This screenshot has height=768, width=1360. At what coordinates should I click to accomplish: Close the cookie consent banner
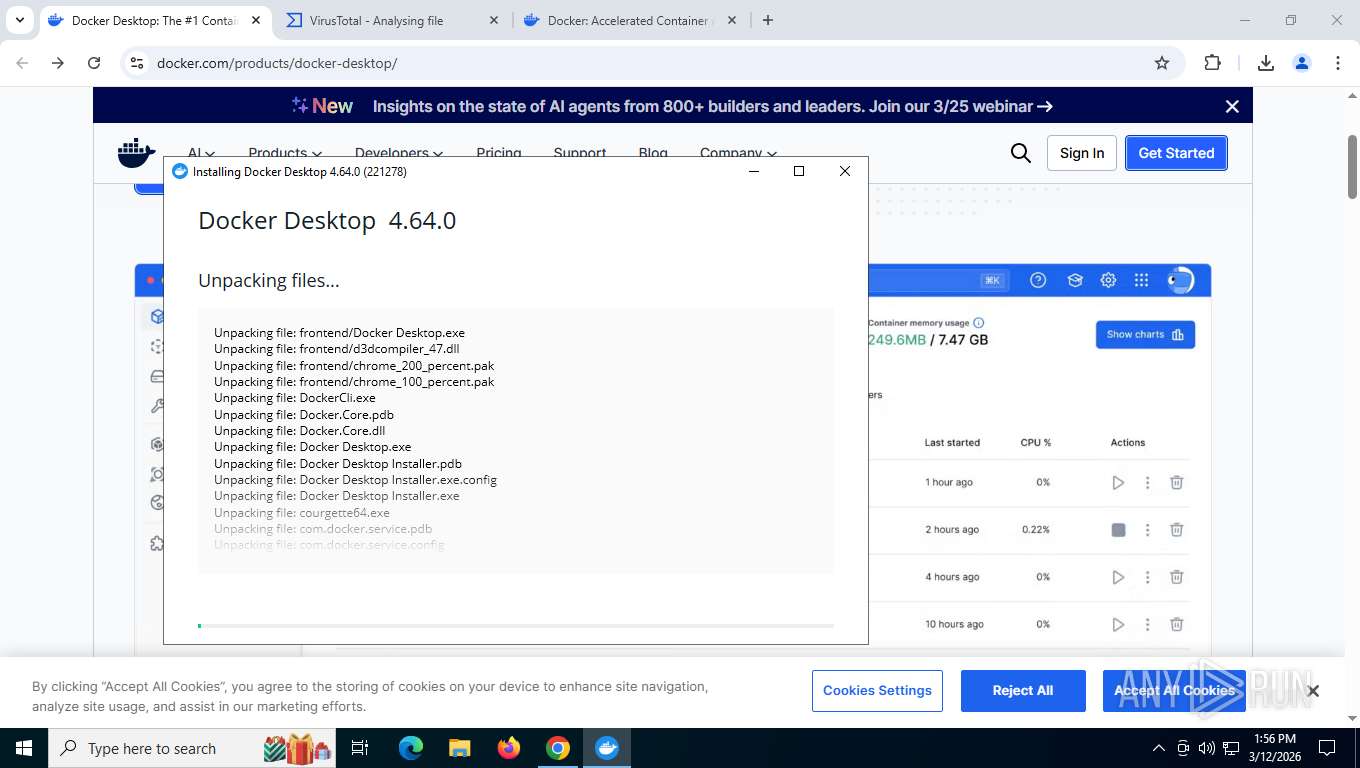tap(1313, 691)
